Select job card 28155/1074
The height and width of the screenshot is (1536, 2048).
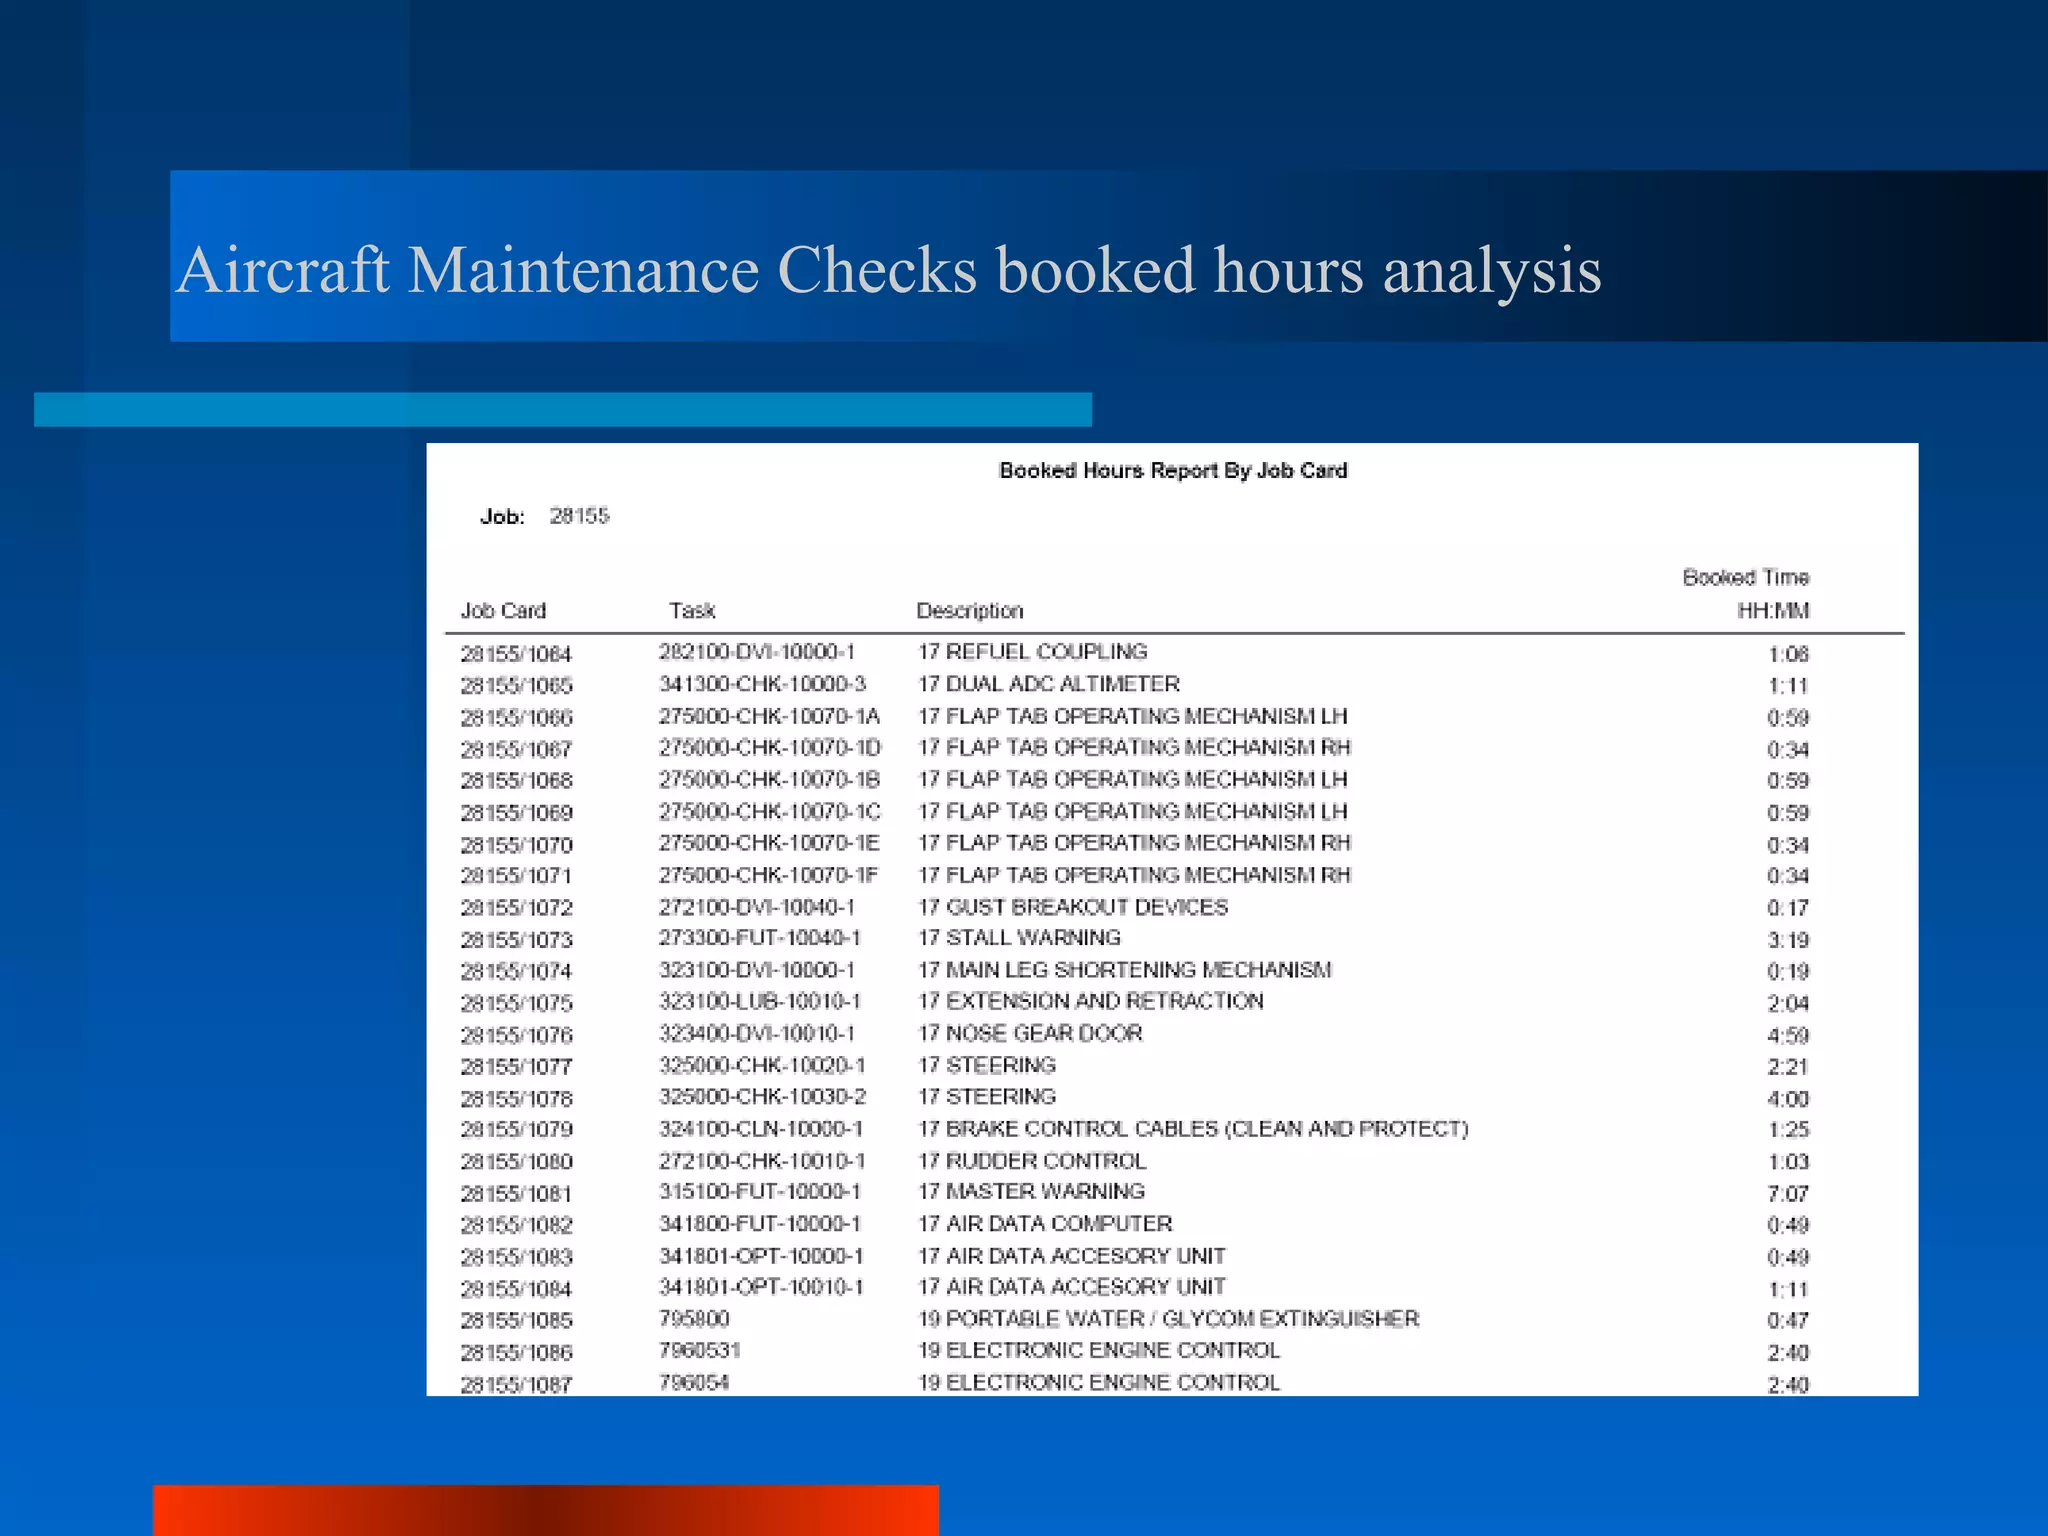tap(516, 972)
